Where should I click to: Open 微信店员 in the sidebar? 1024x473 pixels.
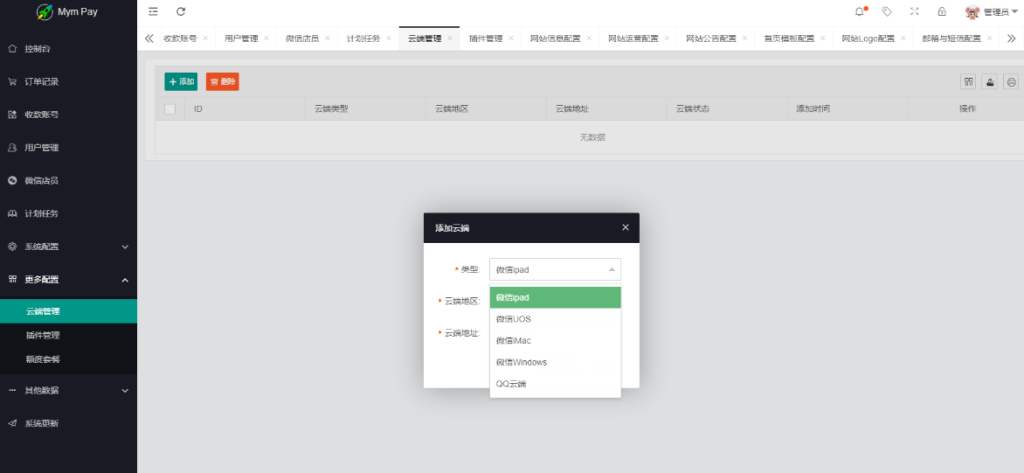pos(69,180)
